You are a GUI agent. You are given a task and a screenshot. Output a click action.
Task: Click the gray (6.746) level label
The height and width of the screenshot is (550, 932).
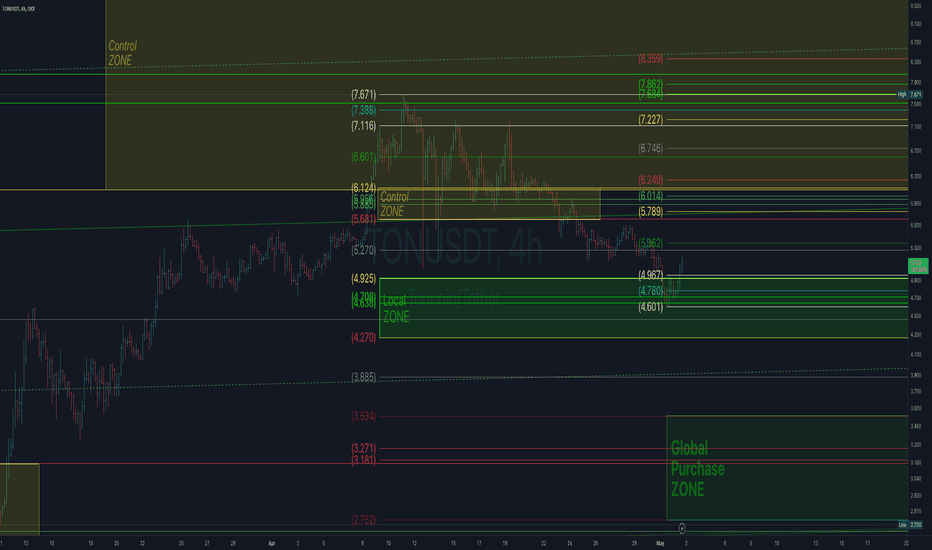[x=650, y=148]
